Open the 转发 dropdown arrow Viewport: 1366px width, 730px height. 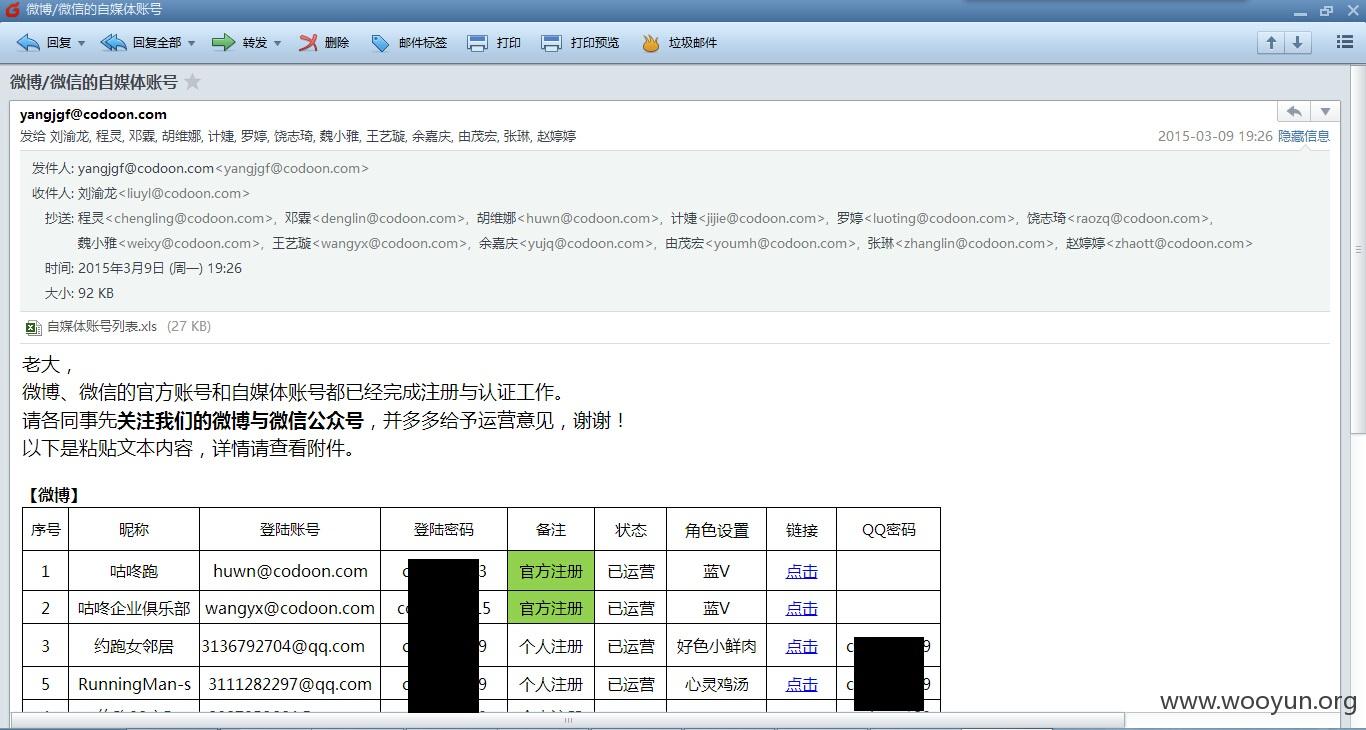click(277, 43)
